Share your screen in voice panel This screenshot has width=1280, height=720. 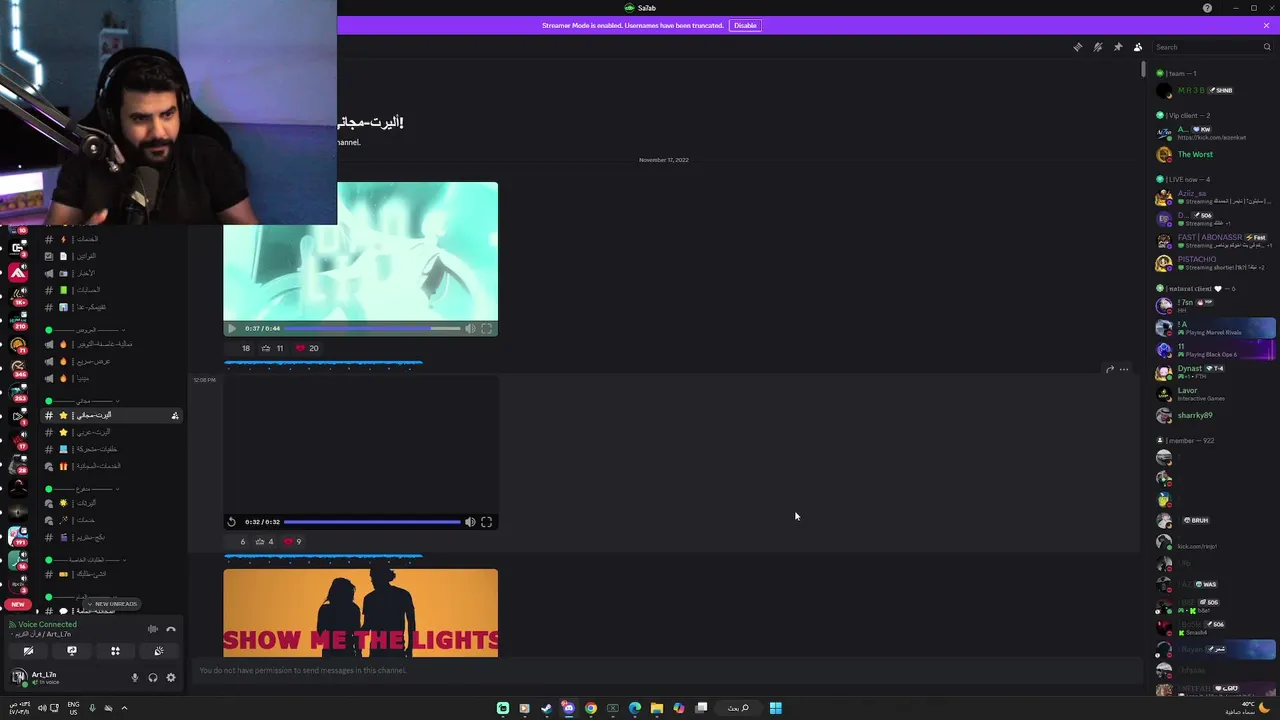(72, 651)
